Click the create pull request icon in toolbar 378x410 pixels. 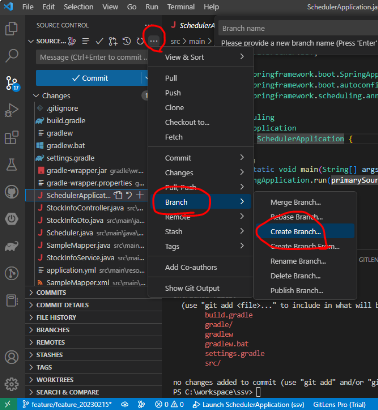pos(113,41)
